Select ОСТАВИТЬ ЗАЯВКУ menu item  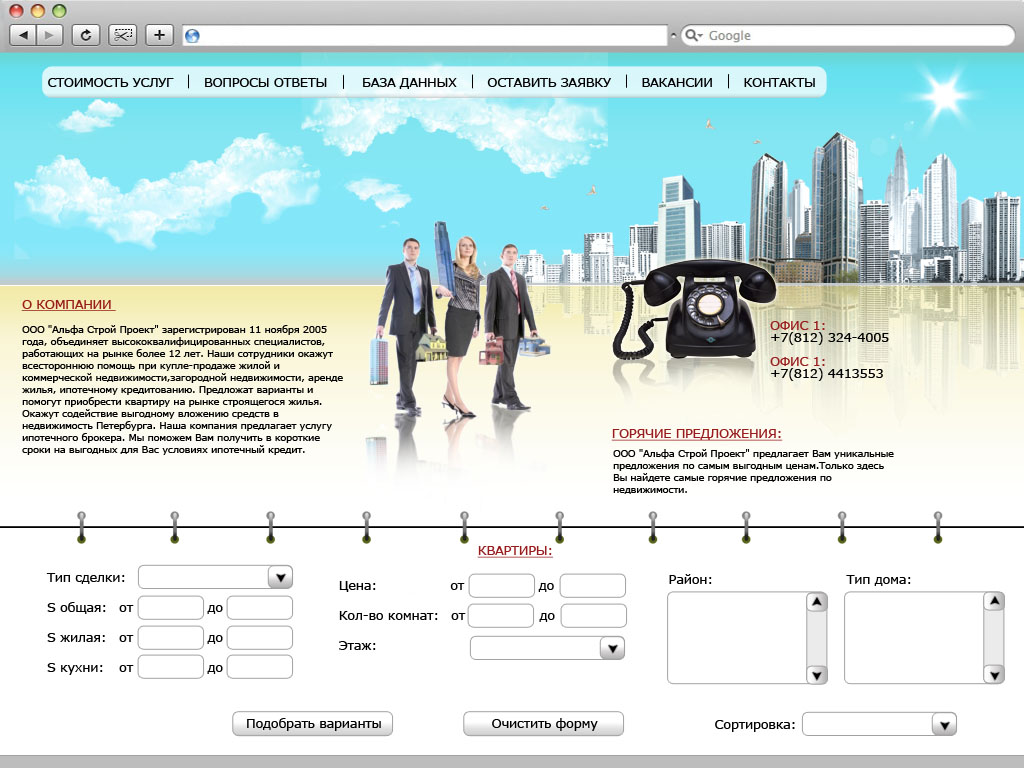549,82
